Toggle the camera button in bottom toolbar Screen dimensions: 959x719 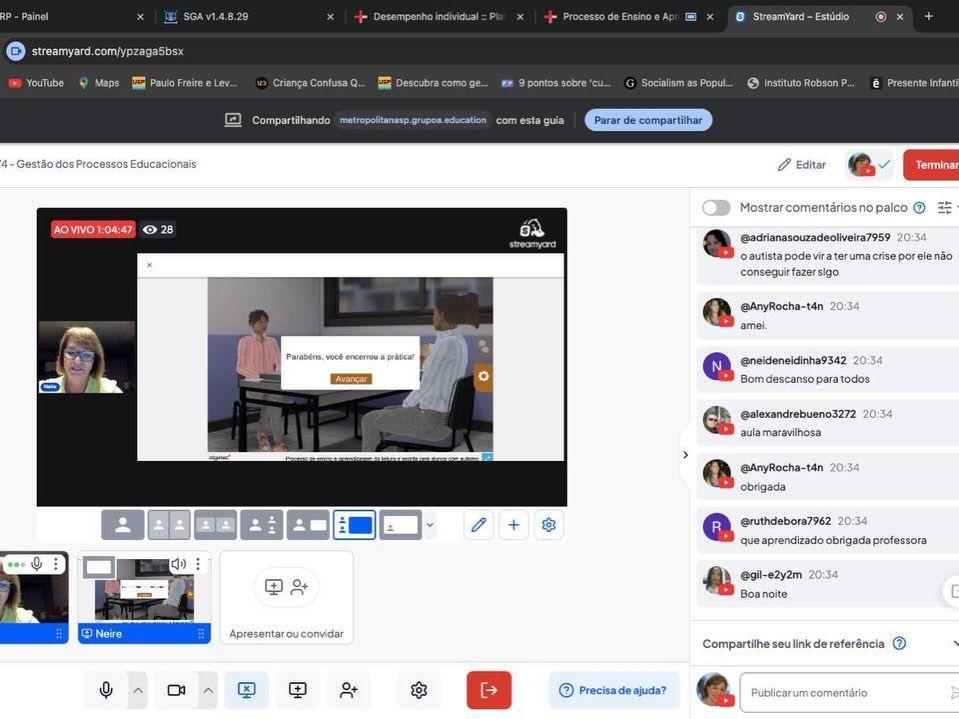coord(176,690)
